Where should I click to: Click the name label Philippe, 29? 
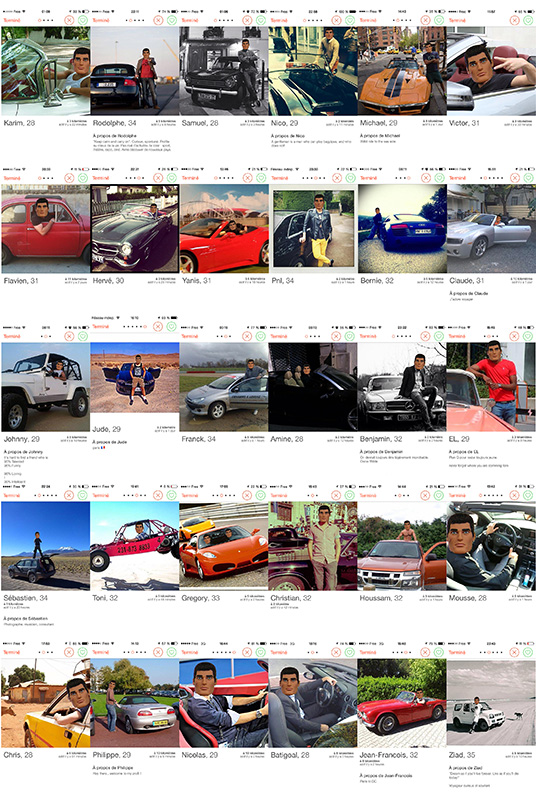pos(112,755)
